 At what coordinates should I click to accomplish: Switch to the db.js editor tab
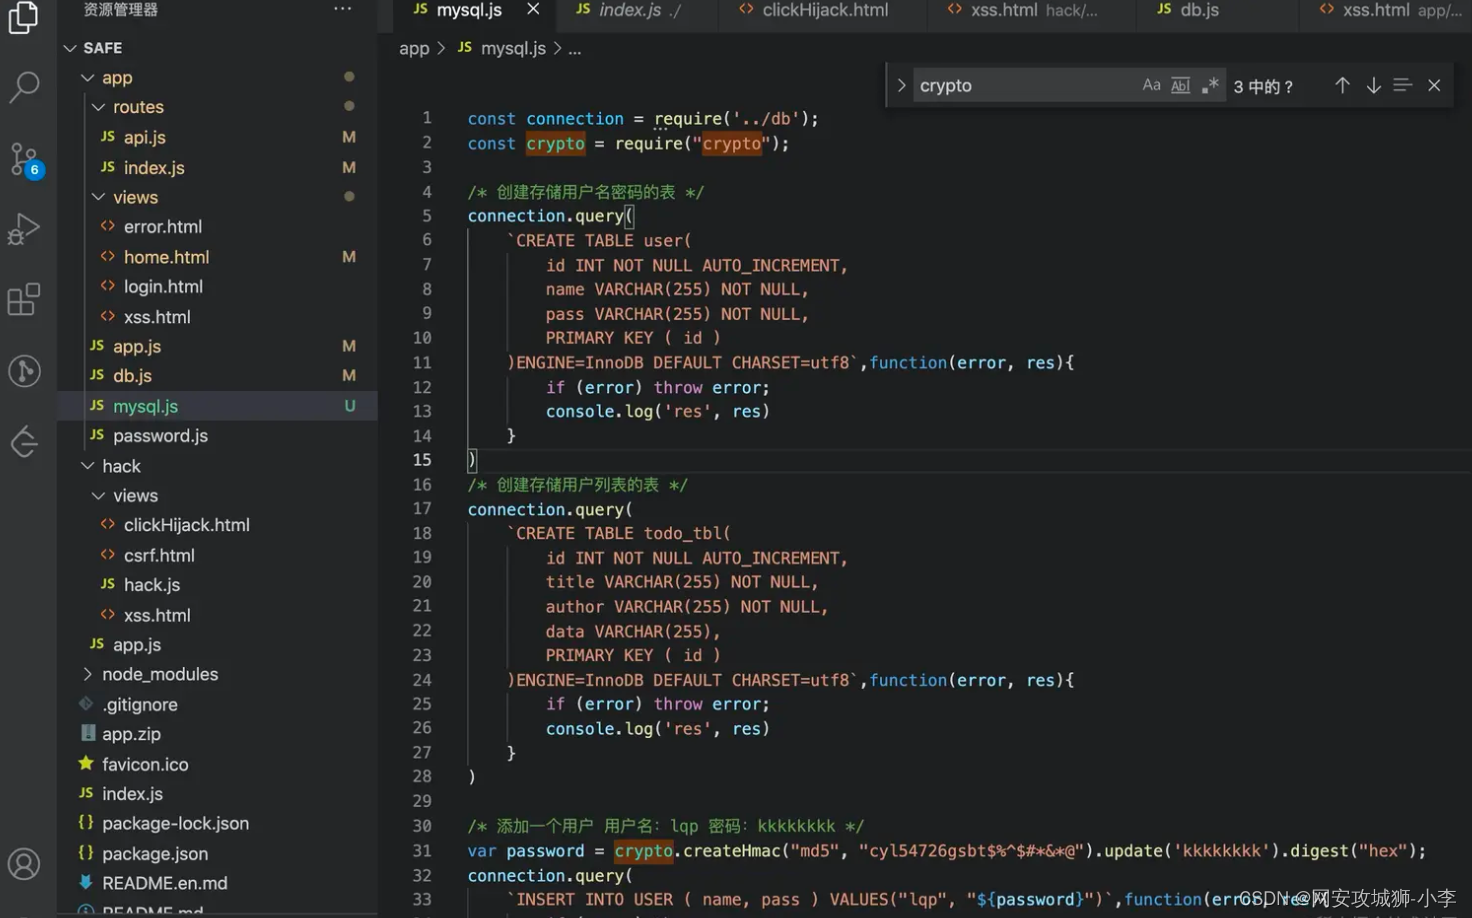point(1199,10)
